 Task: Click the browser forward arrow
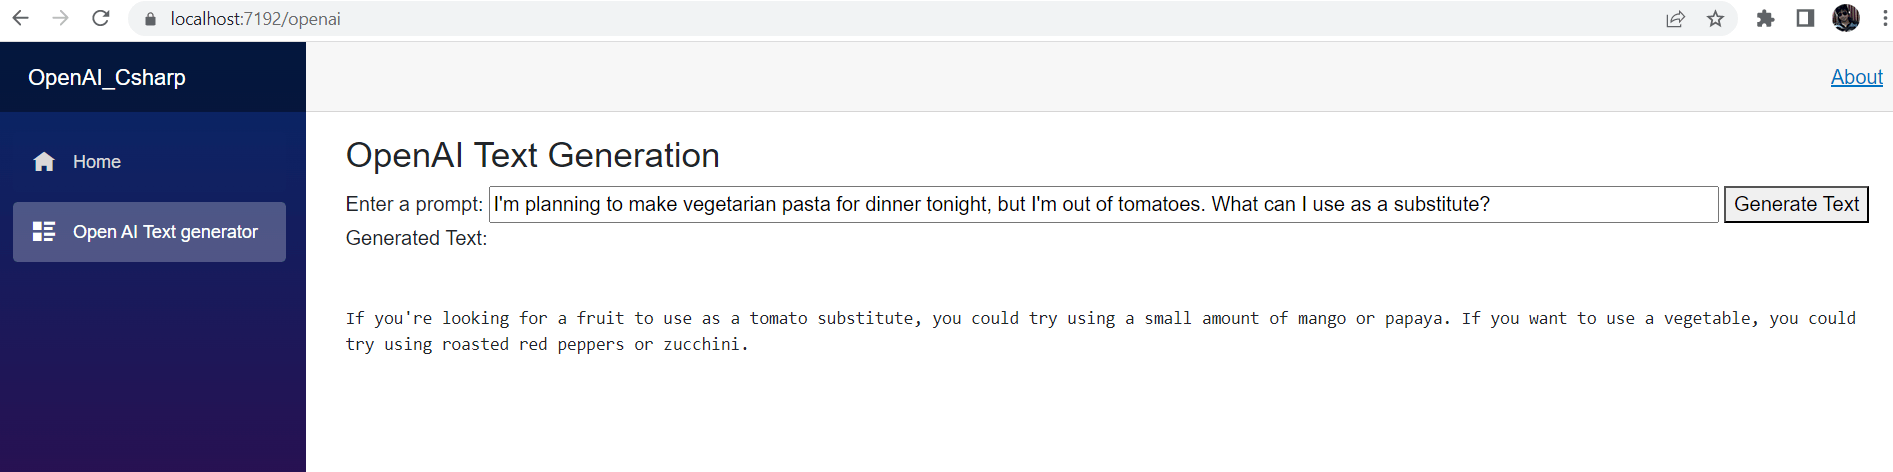pos(60,18)
